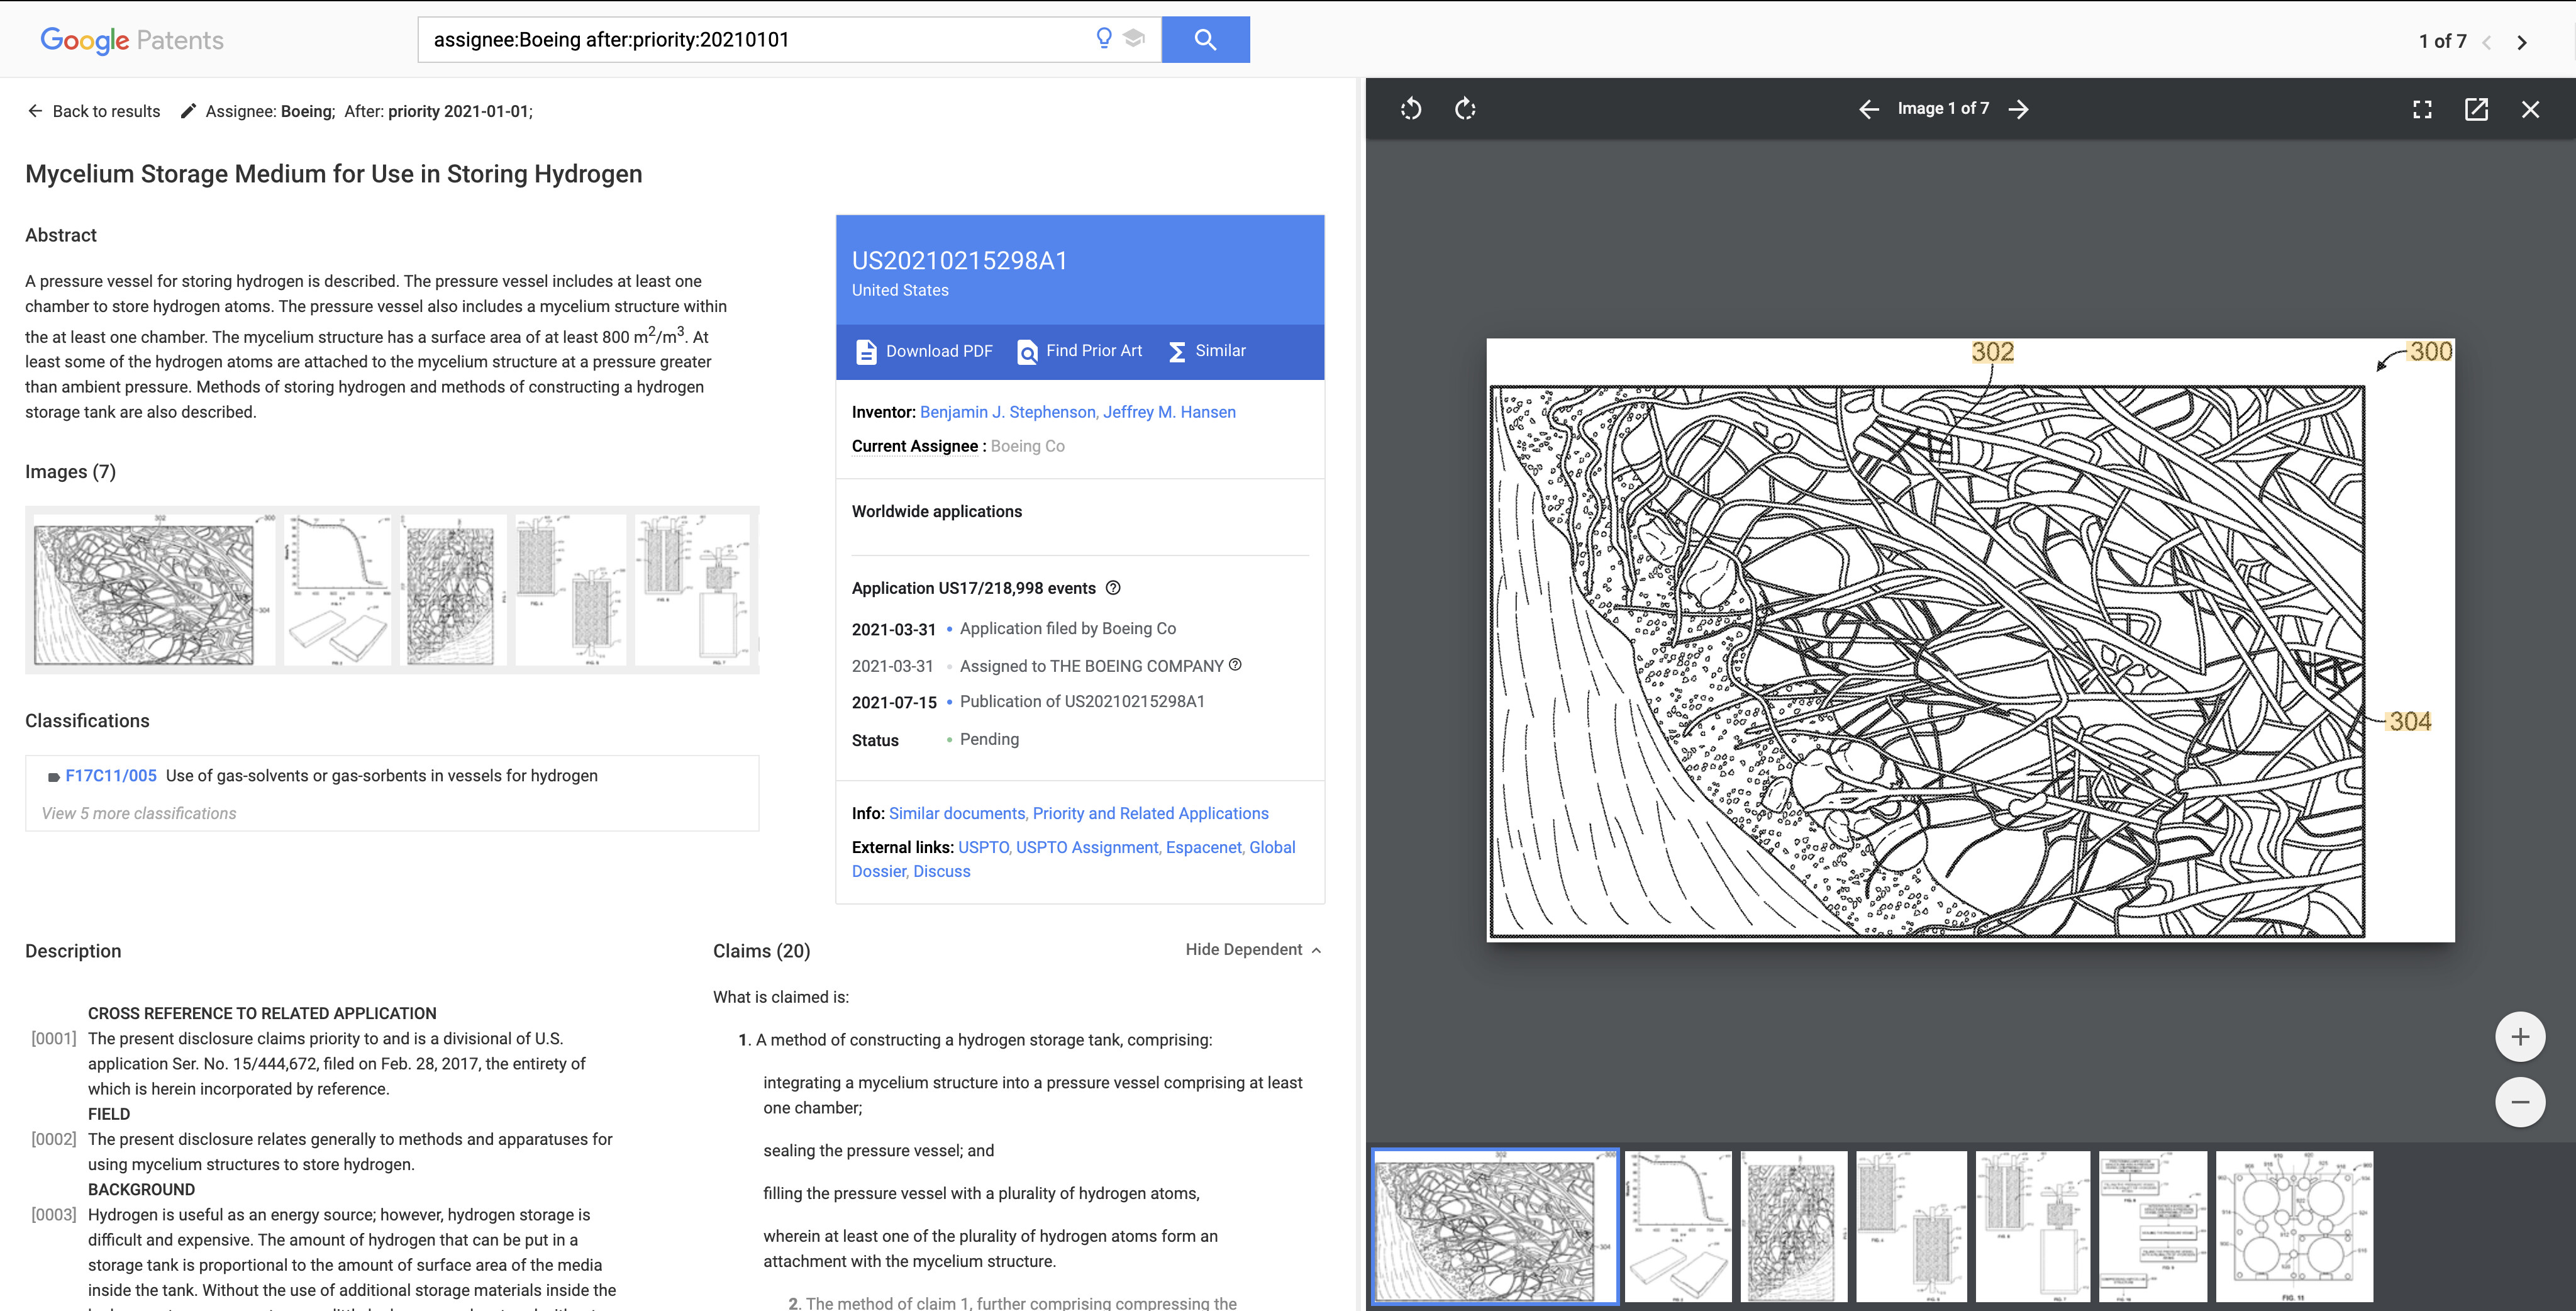Screen dimensions: 2576x1311
Task: Zoom out on patent figure
Action: click(x=2520, y=1102)
